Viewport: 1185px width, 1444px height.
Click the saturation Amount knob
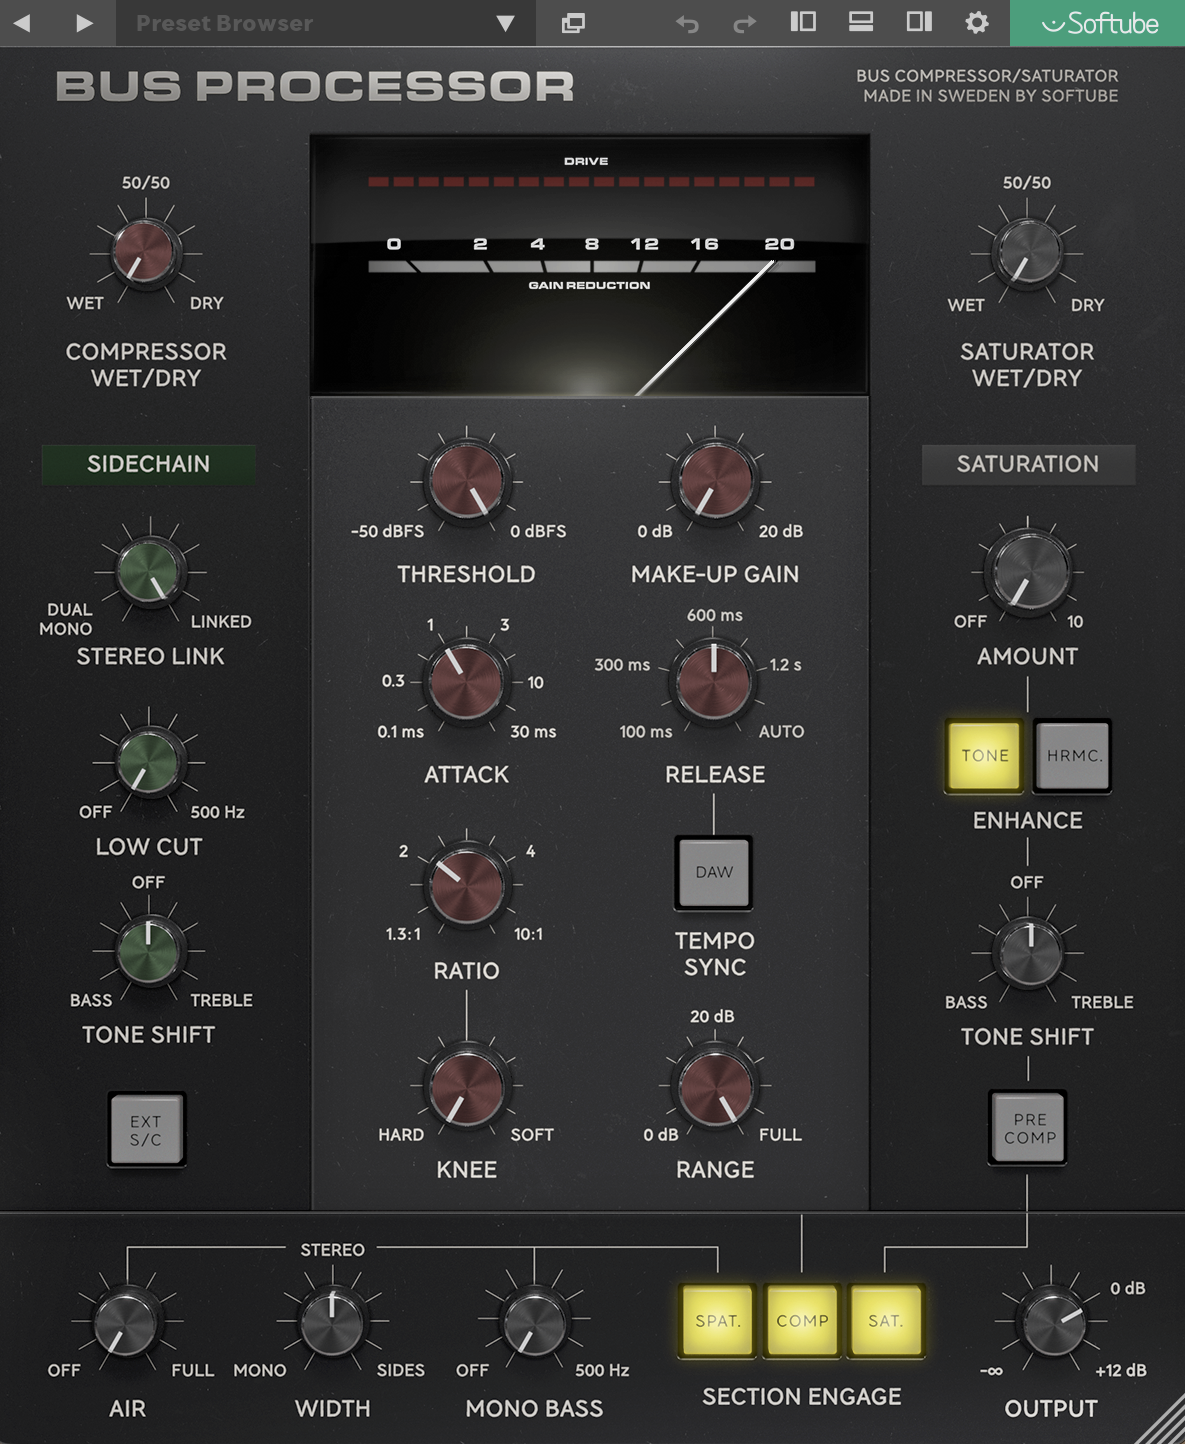pos(1027,571)
